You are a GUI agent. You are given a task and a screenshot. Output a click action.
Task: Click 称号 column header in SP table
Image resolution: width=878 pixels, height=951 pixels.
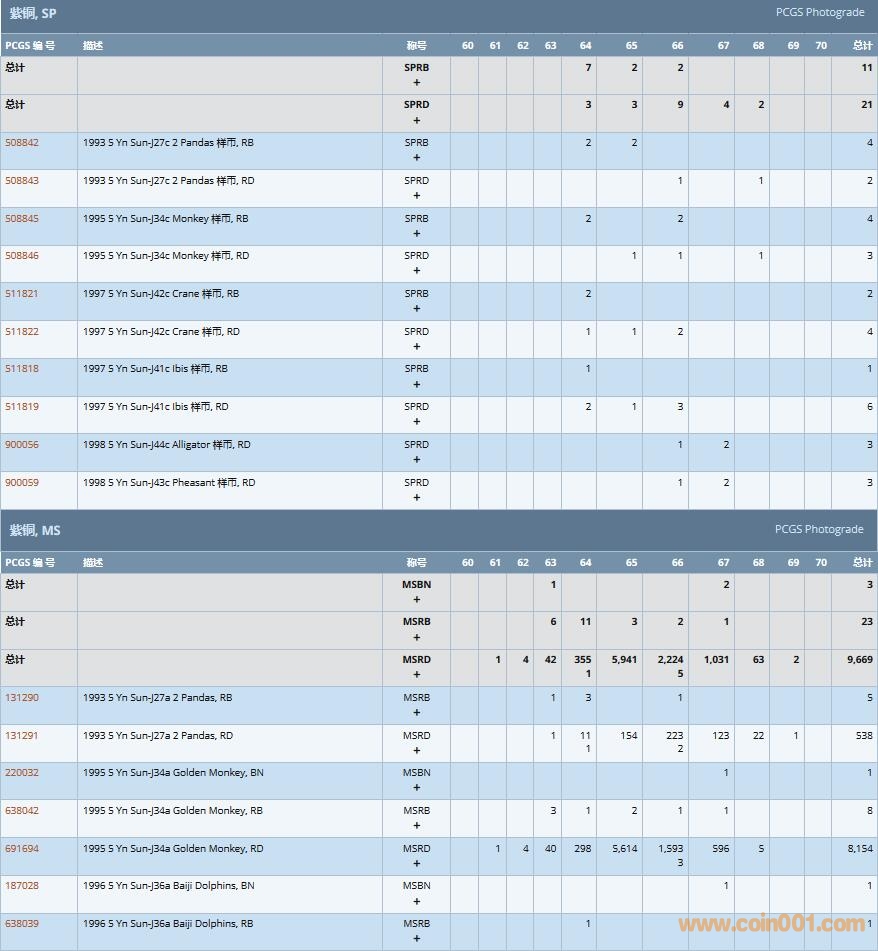tap(416, 46)
